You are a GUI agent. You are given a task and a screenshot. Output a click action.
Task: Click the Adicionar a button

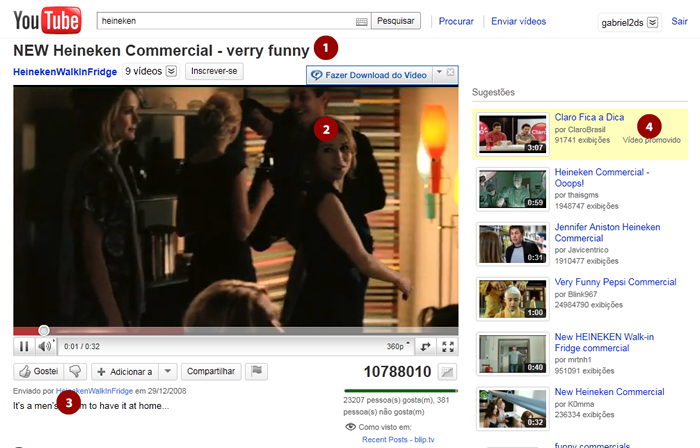click(125, 371)
